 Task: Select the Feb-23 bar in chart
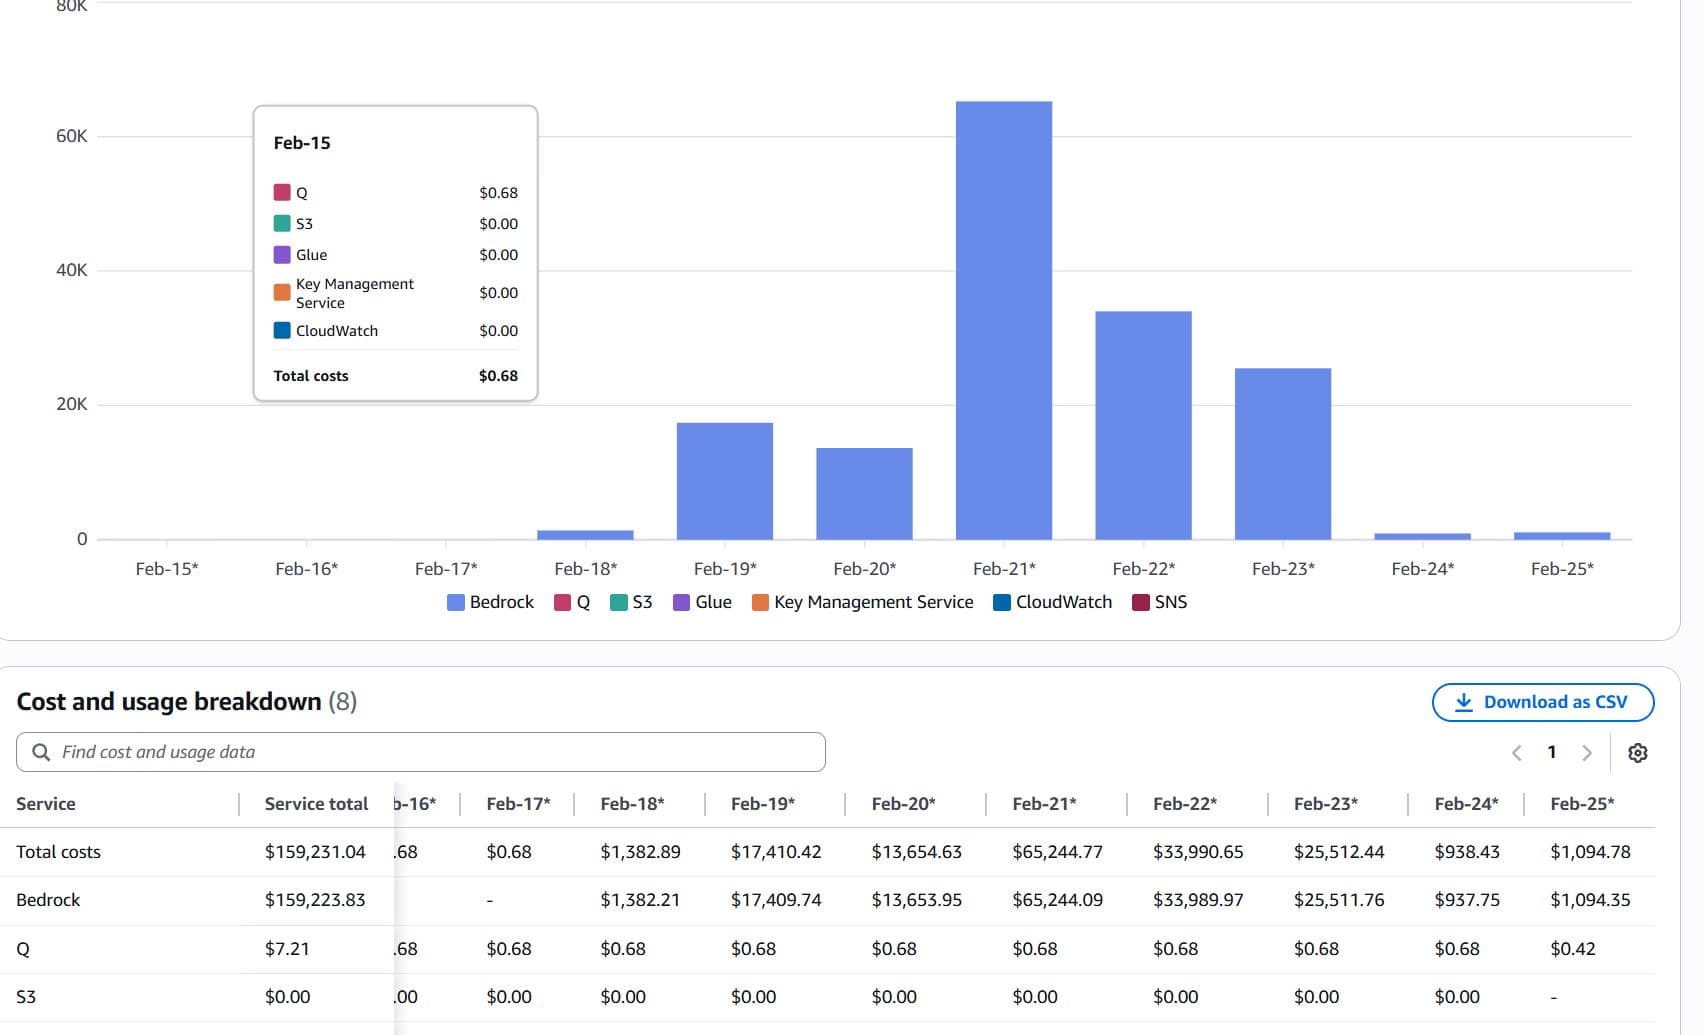1283,454
